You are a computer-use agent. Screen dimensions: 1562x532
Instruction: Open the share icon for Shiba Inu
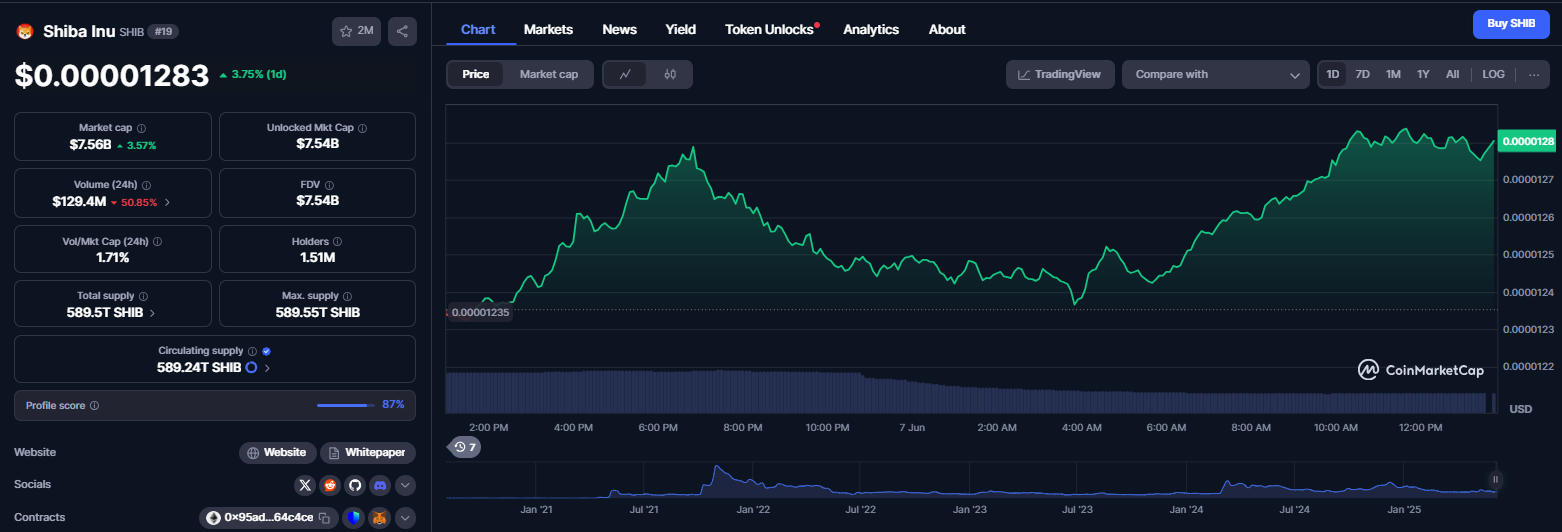pos(402,31)
